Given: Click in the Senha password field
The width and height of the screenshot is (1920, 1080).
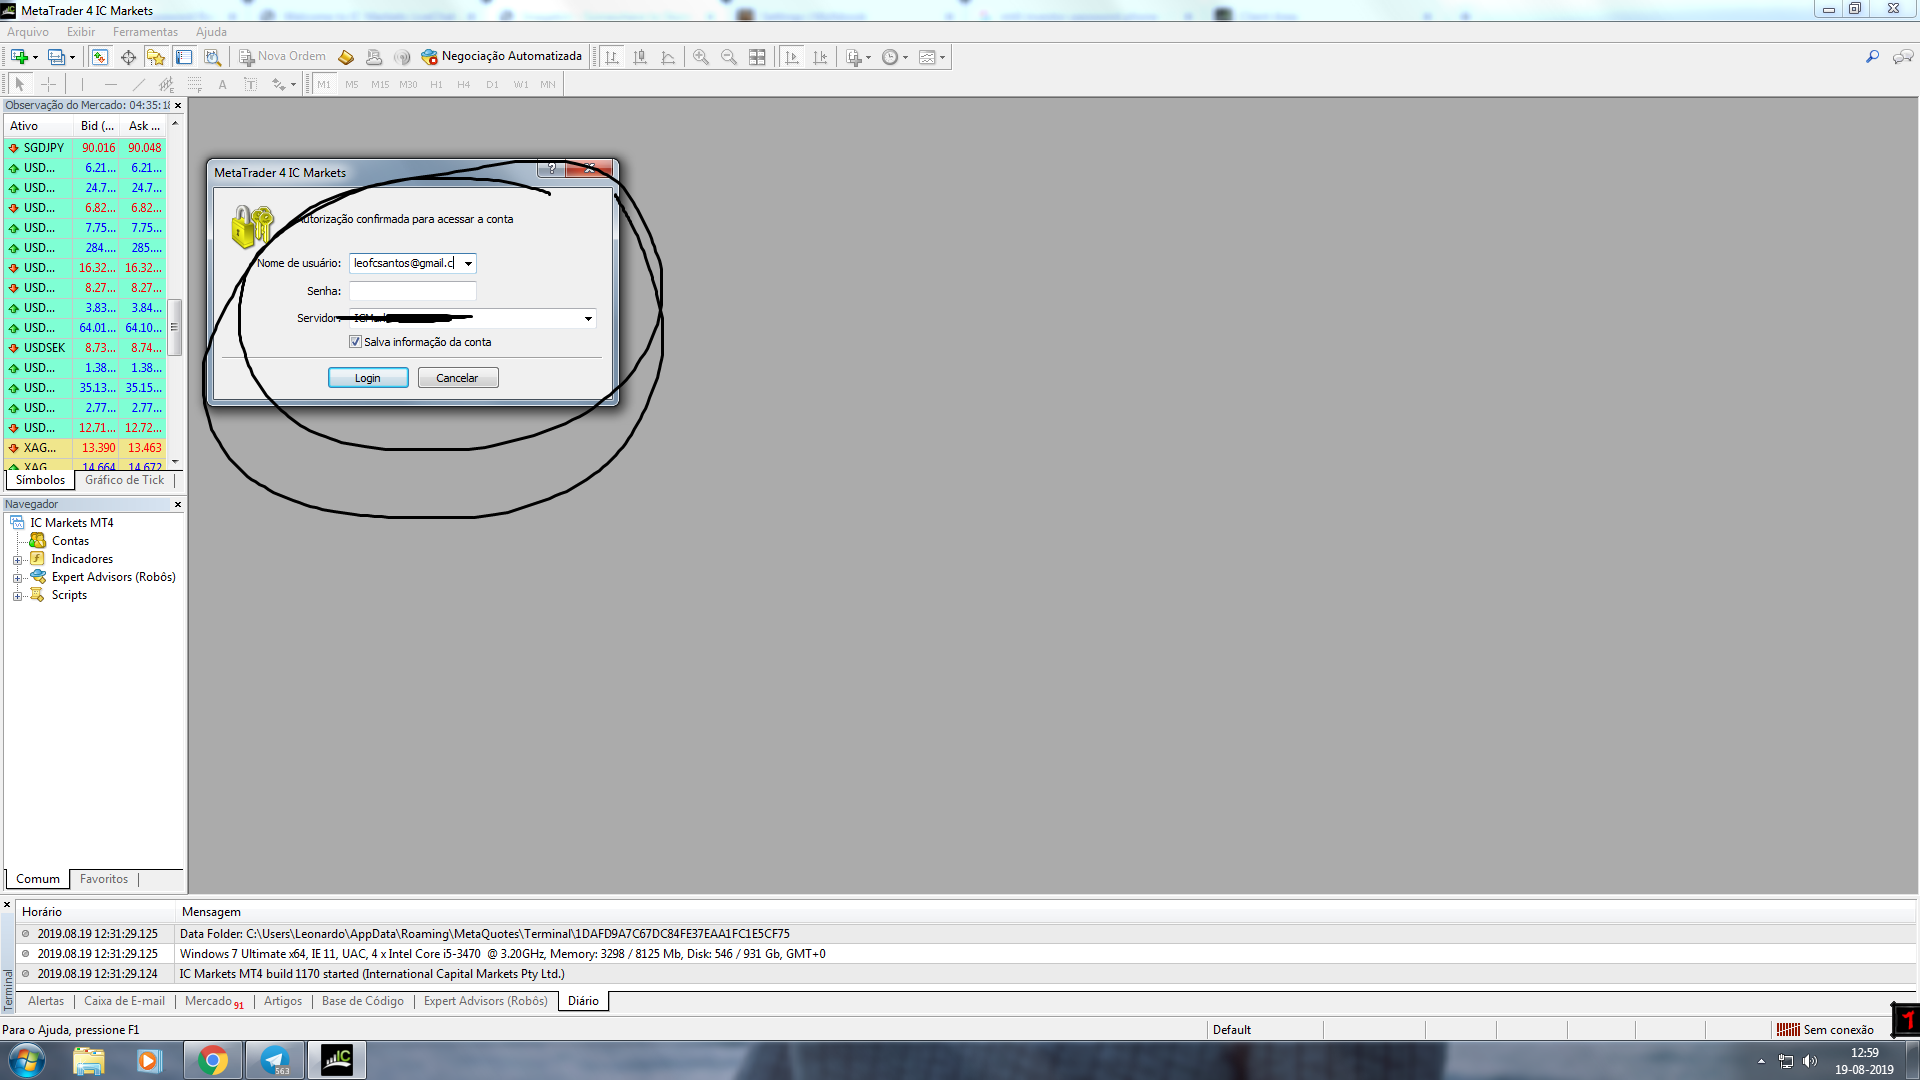Looking at the screenshot, I should point(412,291).
